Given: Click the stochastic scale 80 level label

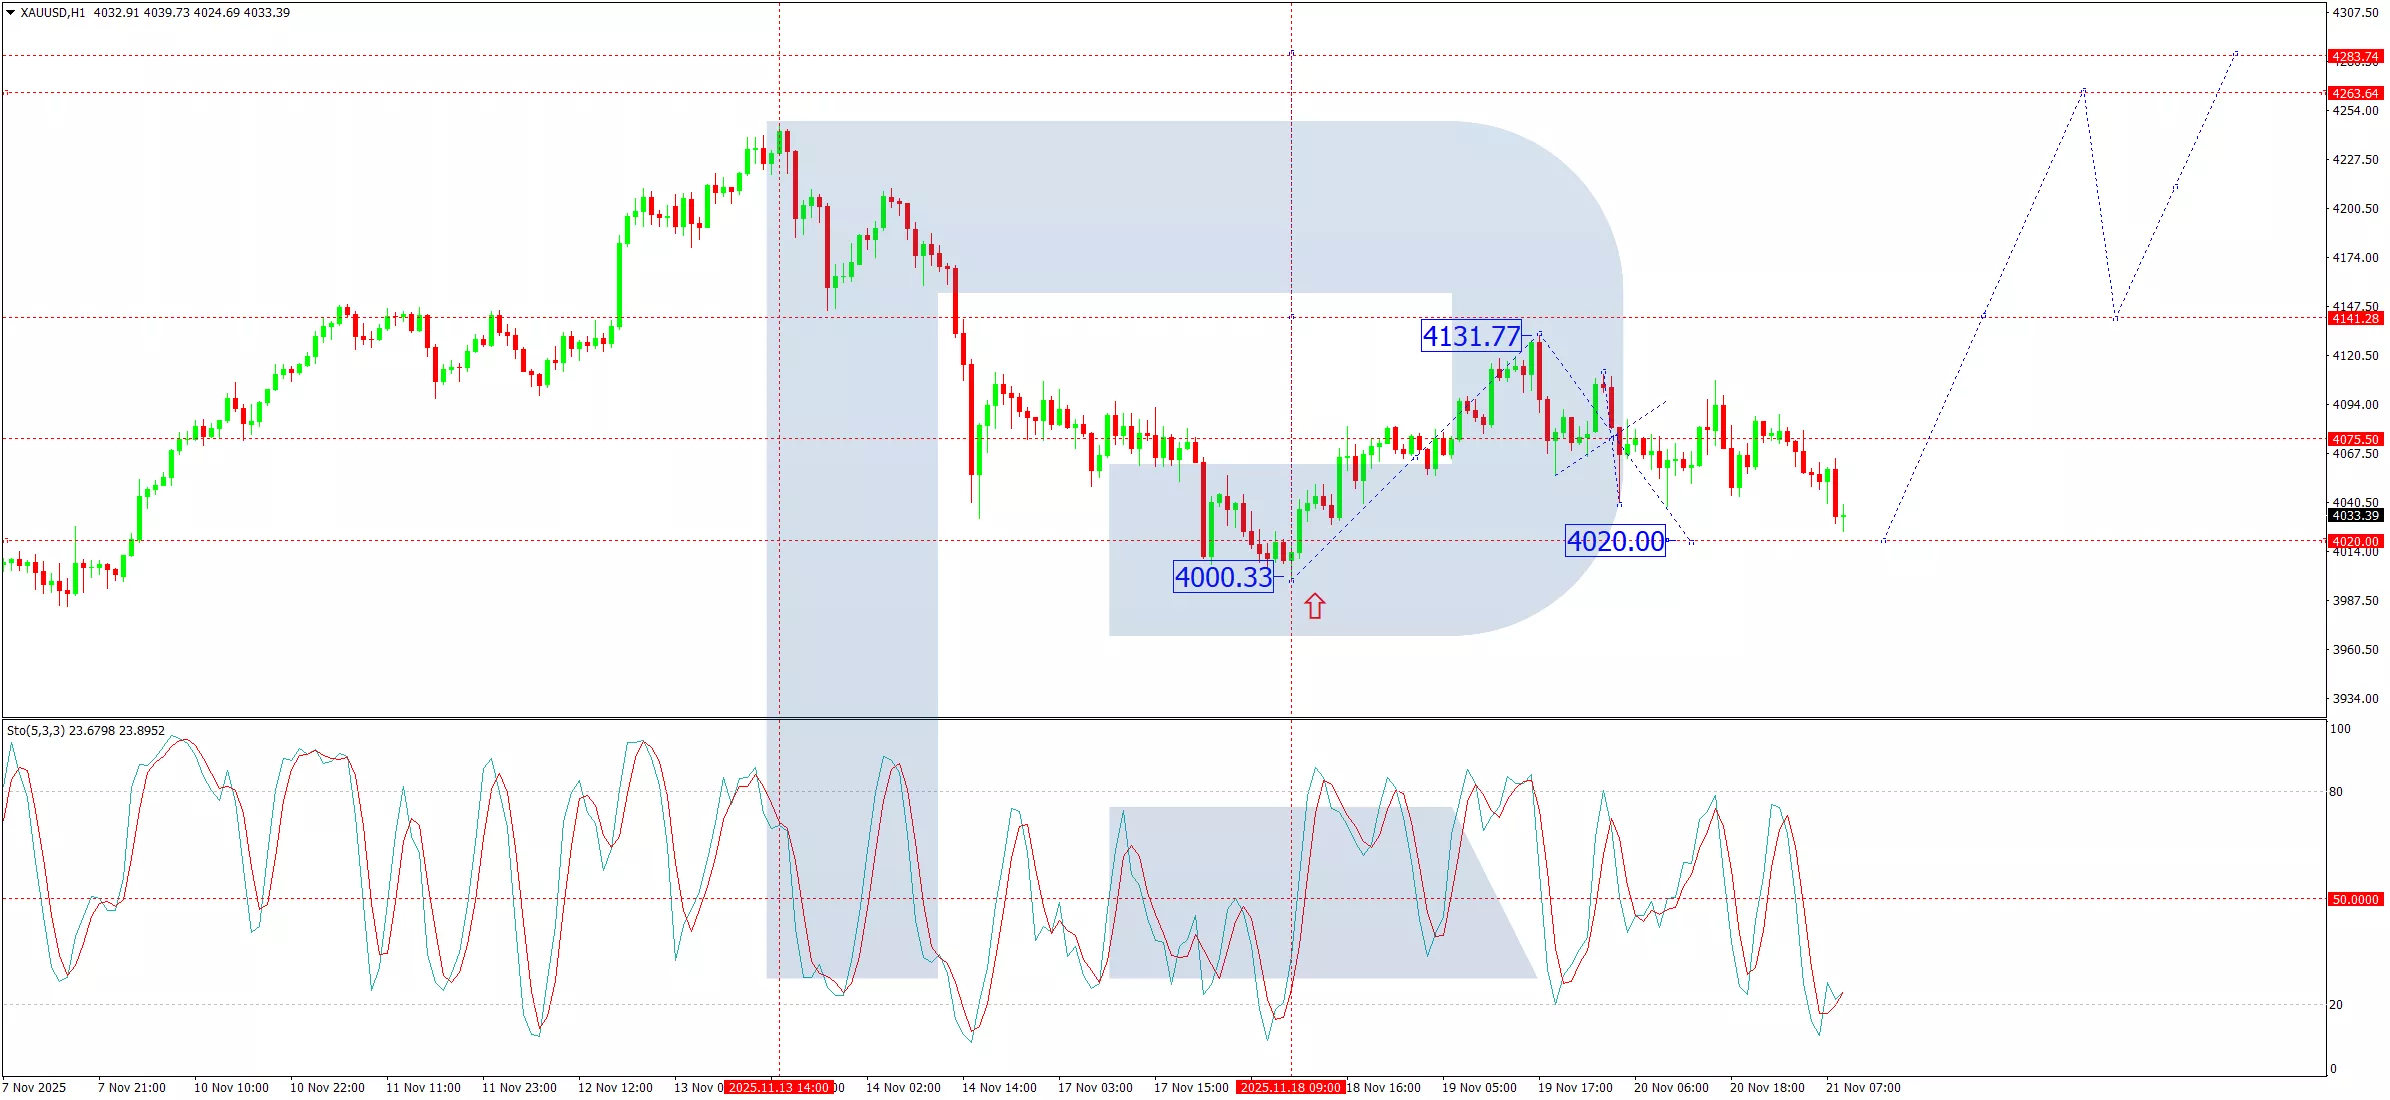Looking at the screenshot, I should (x=2336, y=791).
